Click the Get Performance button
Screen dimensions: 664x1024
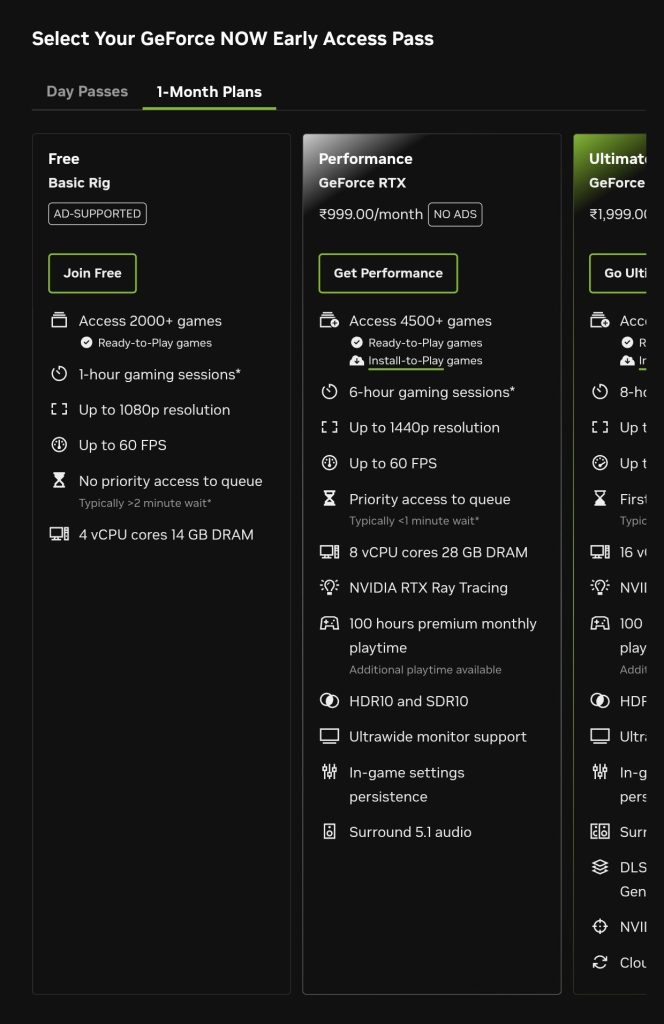click(x=388, y=273)
